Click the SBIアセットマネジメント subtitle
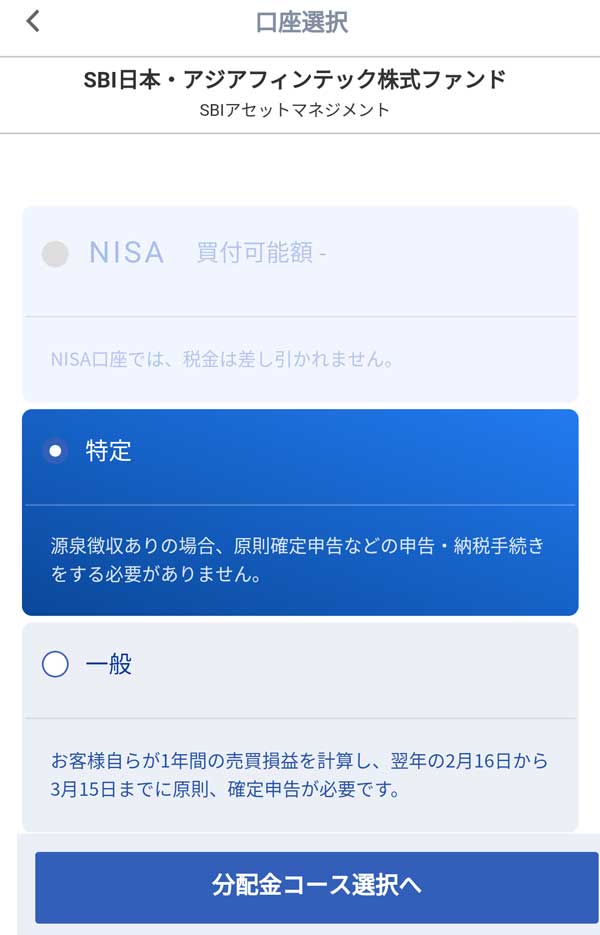This screenshot has width=600, height=935. pos(295,110)
